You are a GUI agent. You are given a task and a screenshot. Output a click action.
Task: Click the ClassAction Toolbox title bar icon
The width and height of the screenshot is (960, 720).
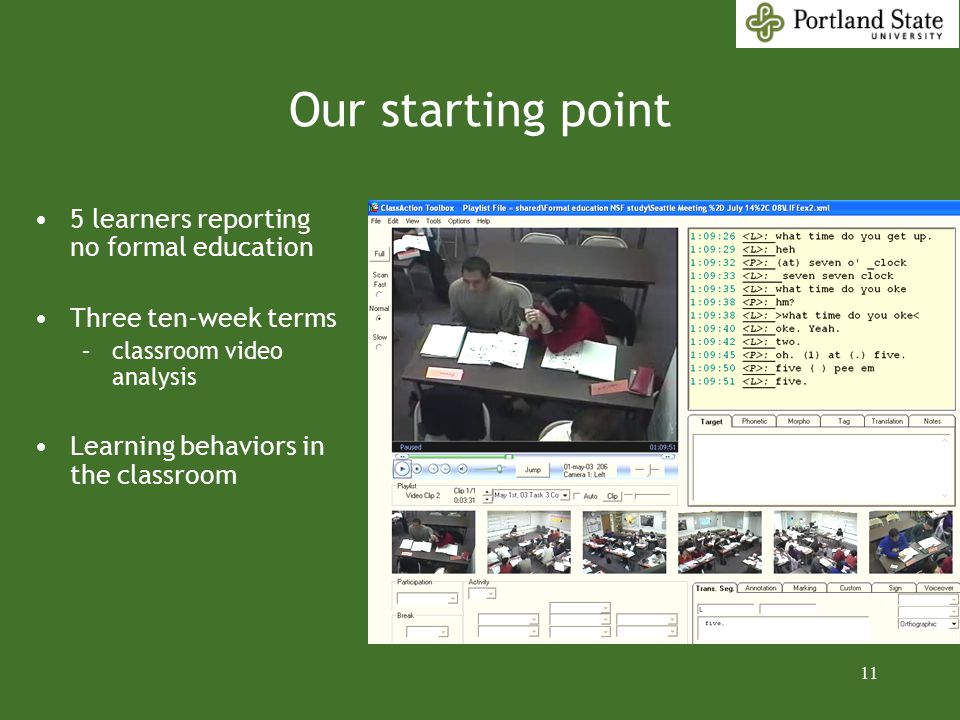373,208
